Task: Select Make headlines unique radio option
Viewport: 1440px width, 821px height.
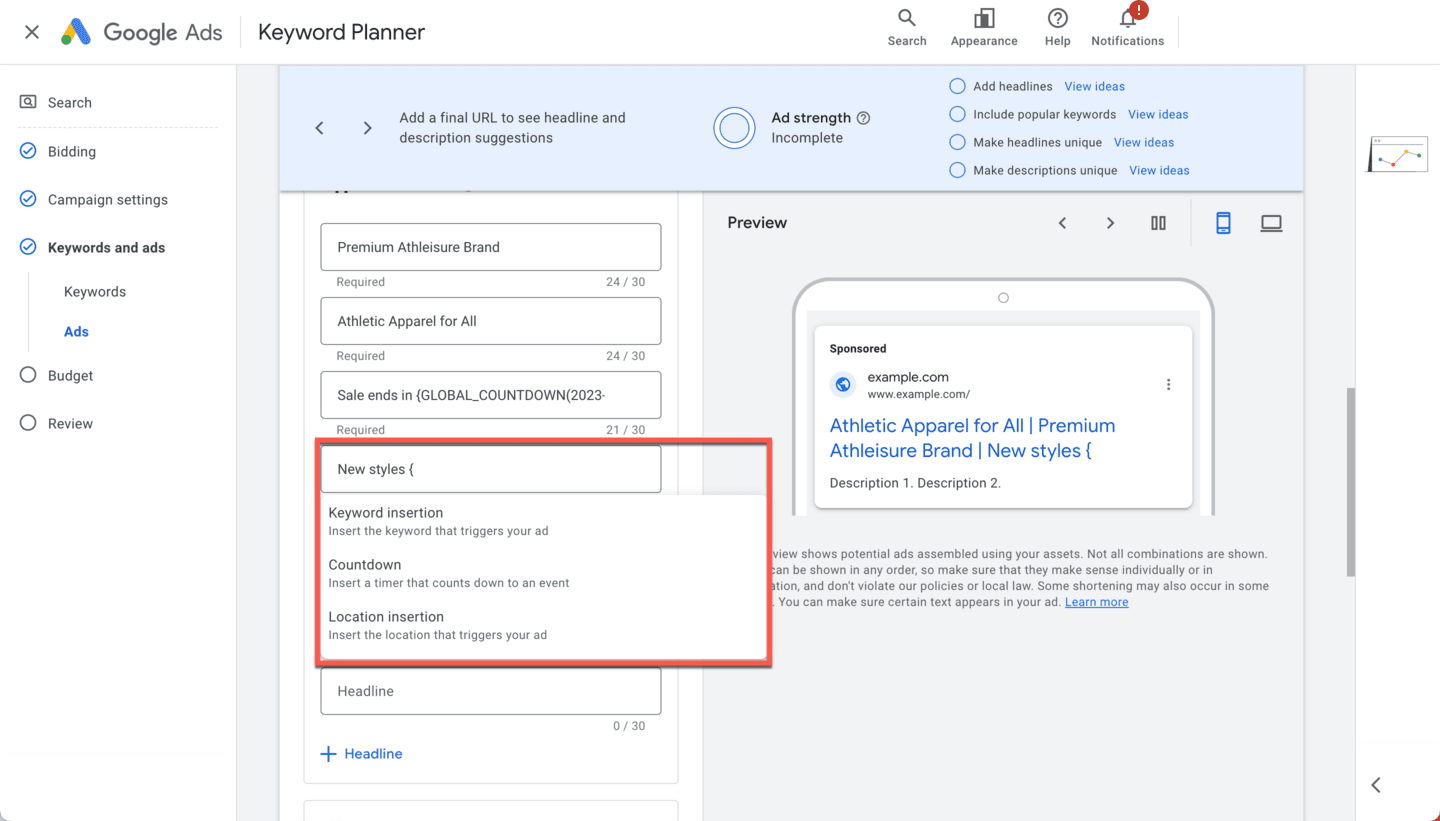Action: (x=957, y=142)
